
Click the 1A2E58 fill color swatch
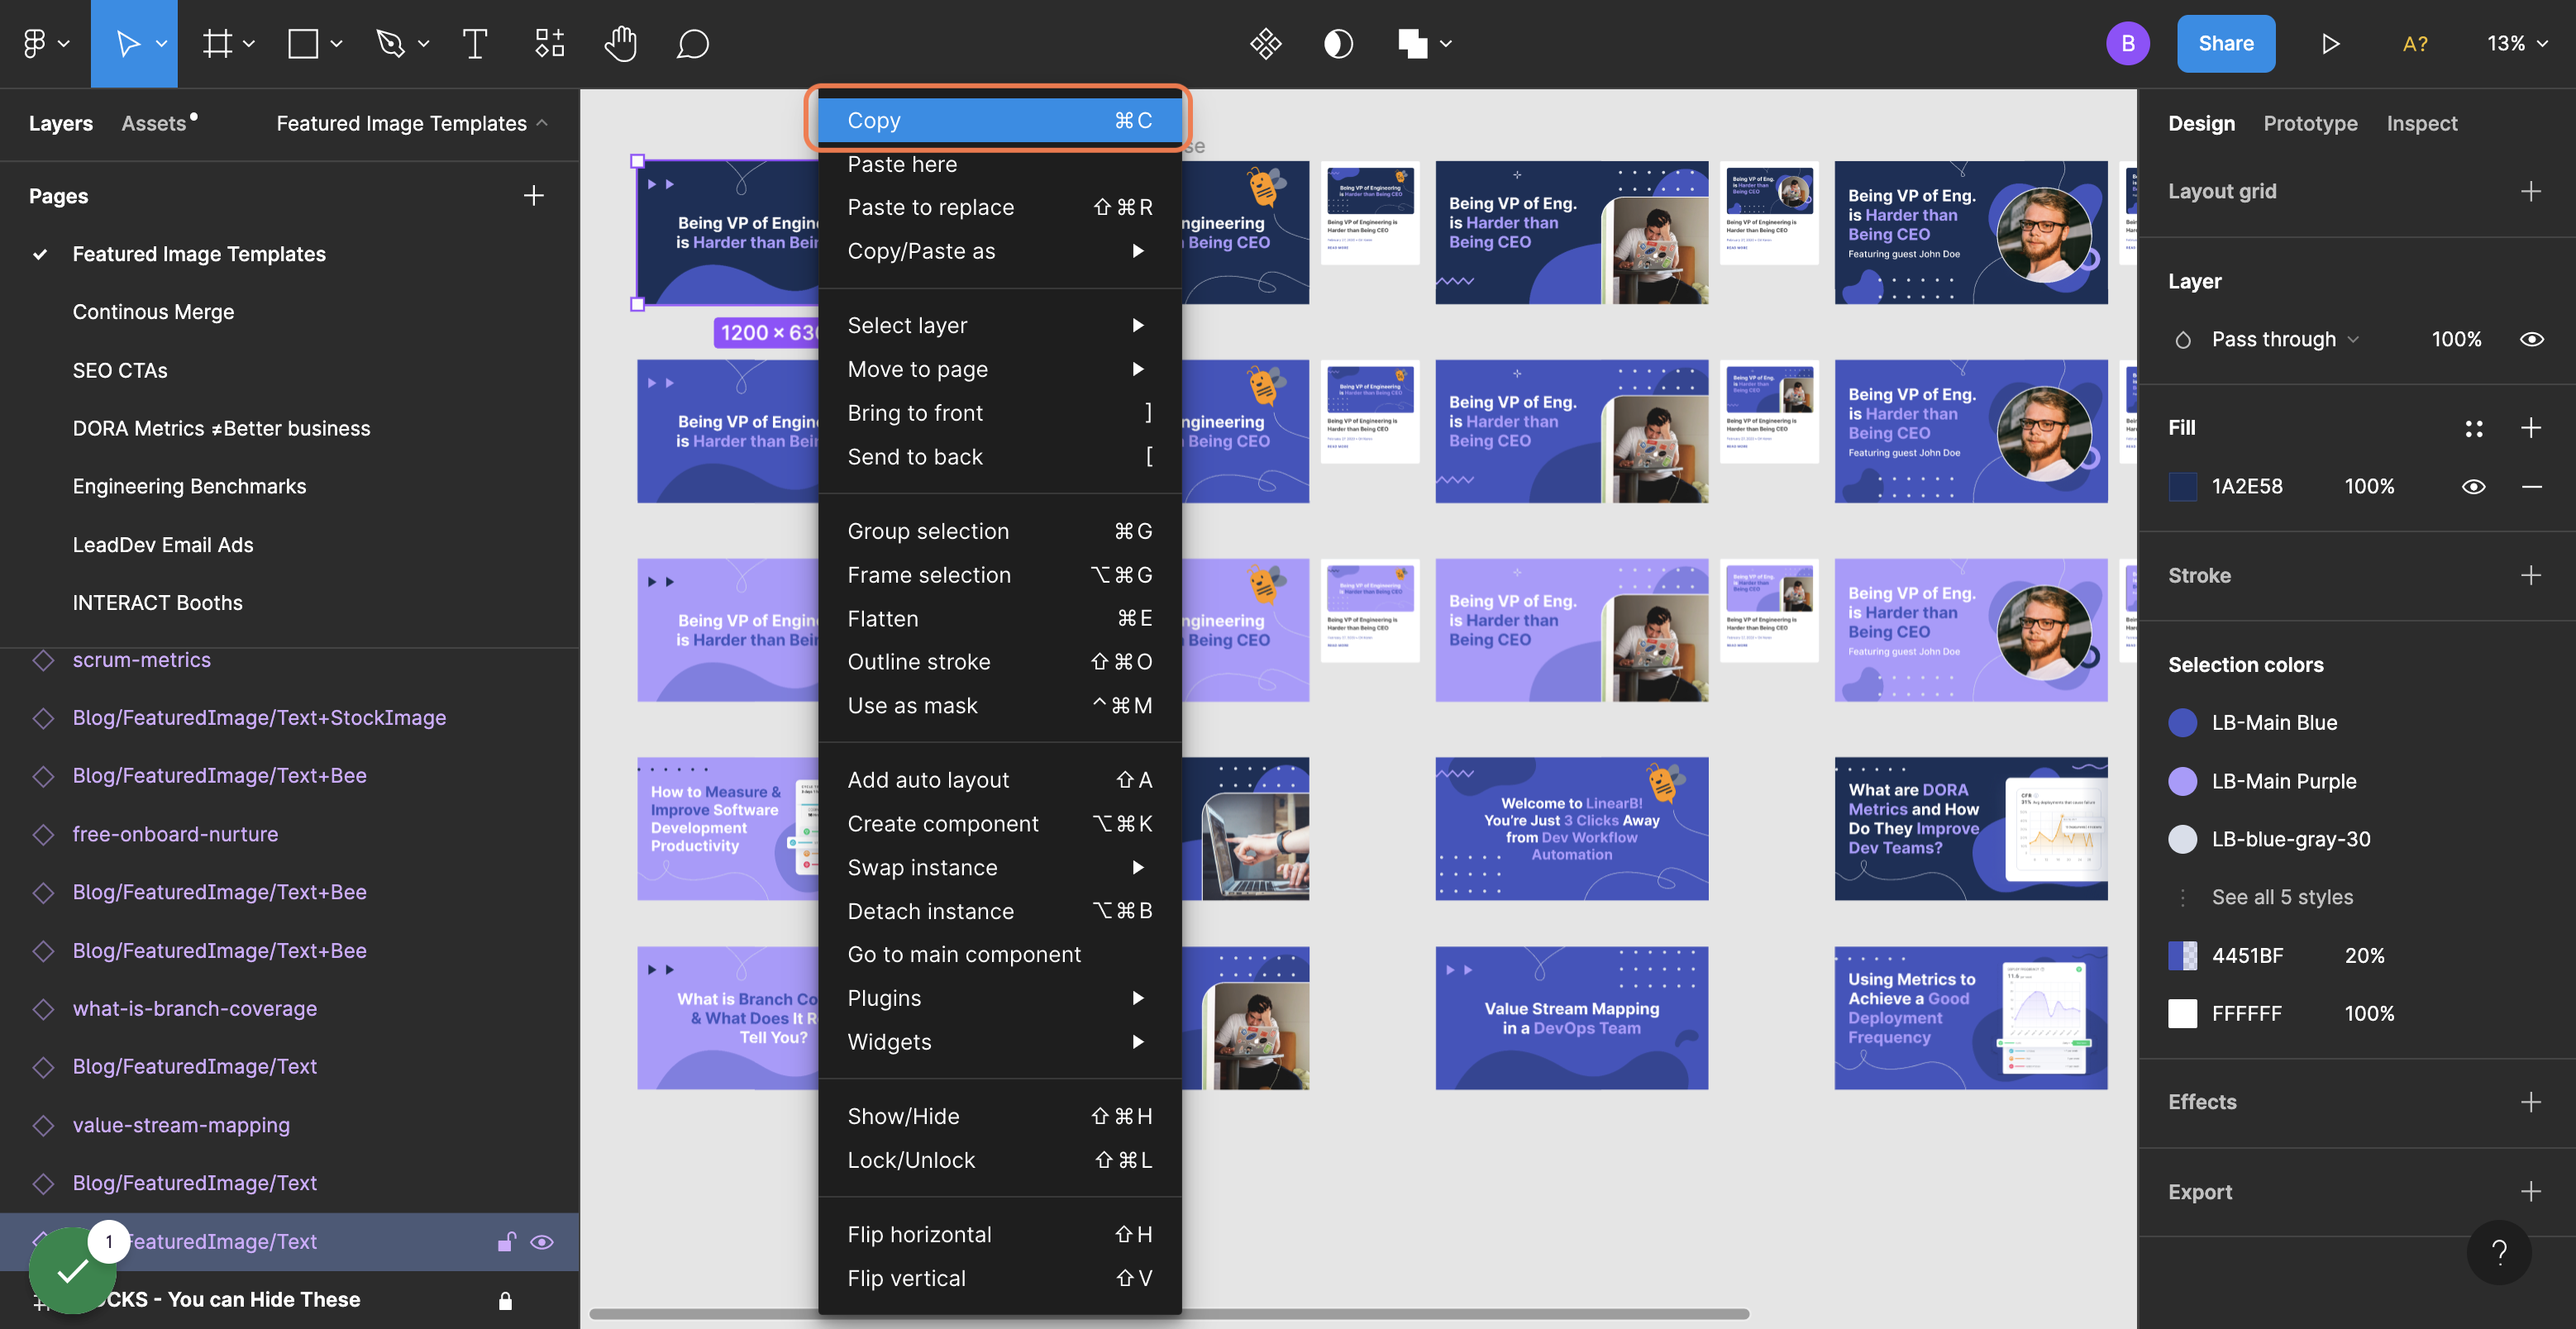pos(2182,486)
